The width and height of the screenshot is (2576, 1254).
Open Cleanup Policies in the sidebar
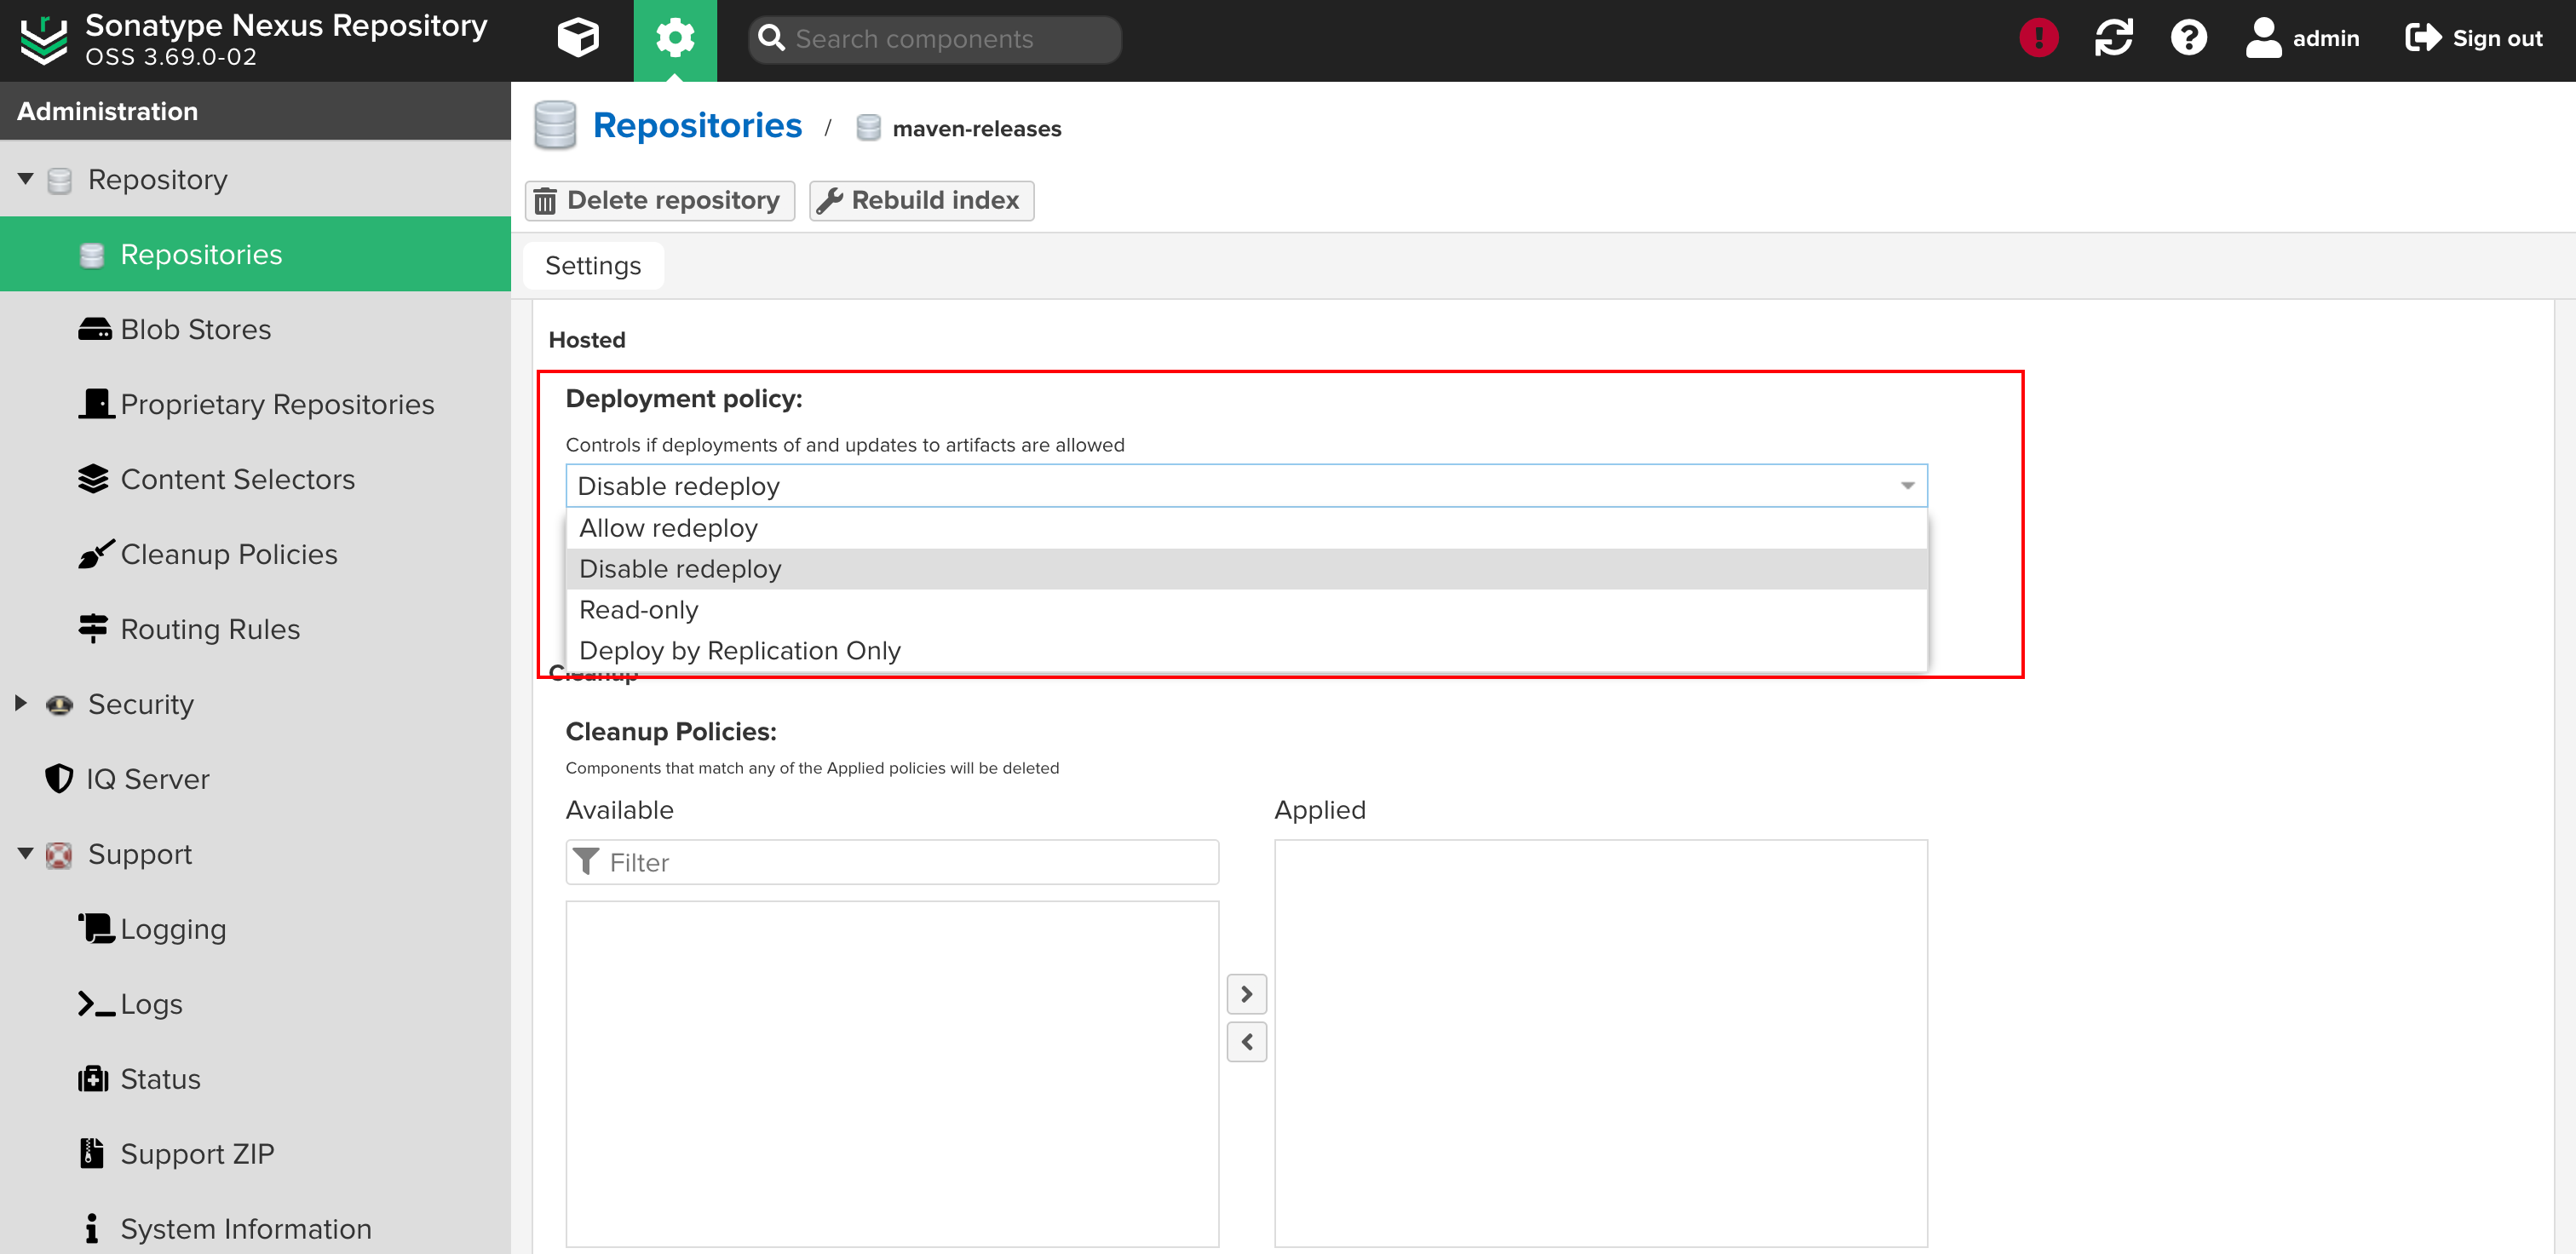228,554
